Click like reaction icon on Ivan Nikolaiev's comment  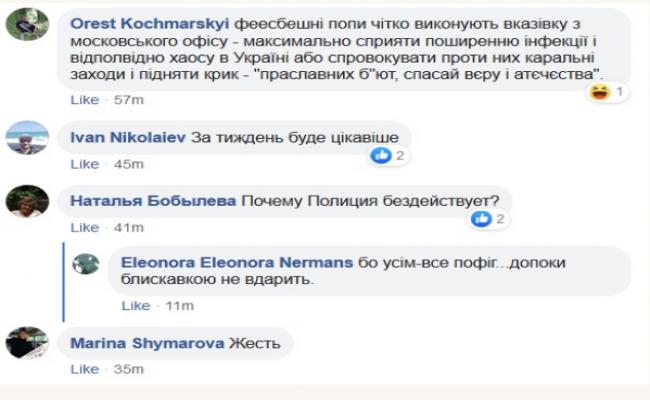tap(380, 155)
